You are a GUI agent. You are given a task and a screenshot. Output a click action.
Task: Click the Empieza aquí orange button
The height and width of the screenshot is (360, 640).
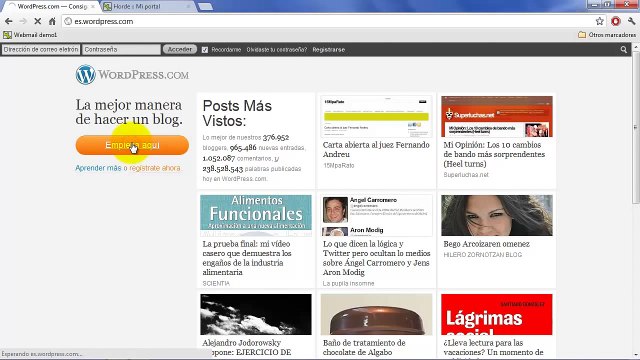pos(132,145)
